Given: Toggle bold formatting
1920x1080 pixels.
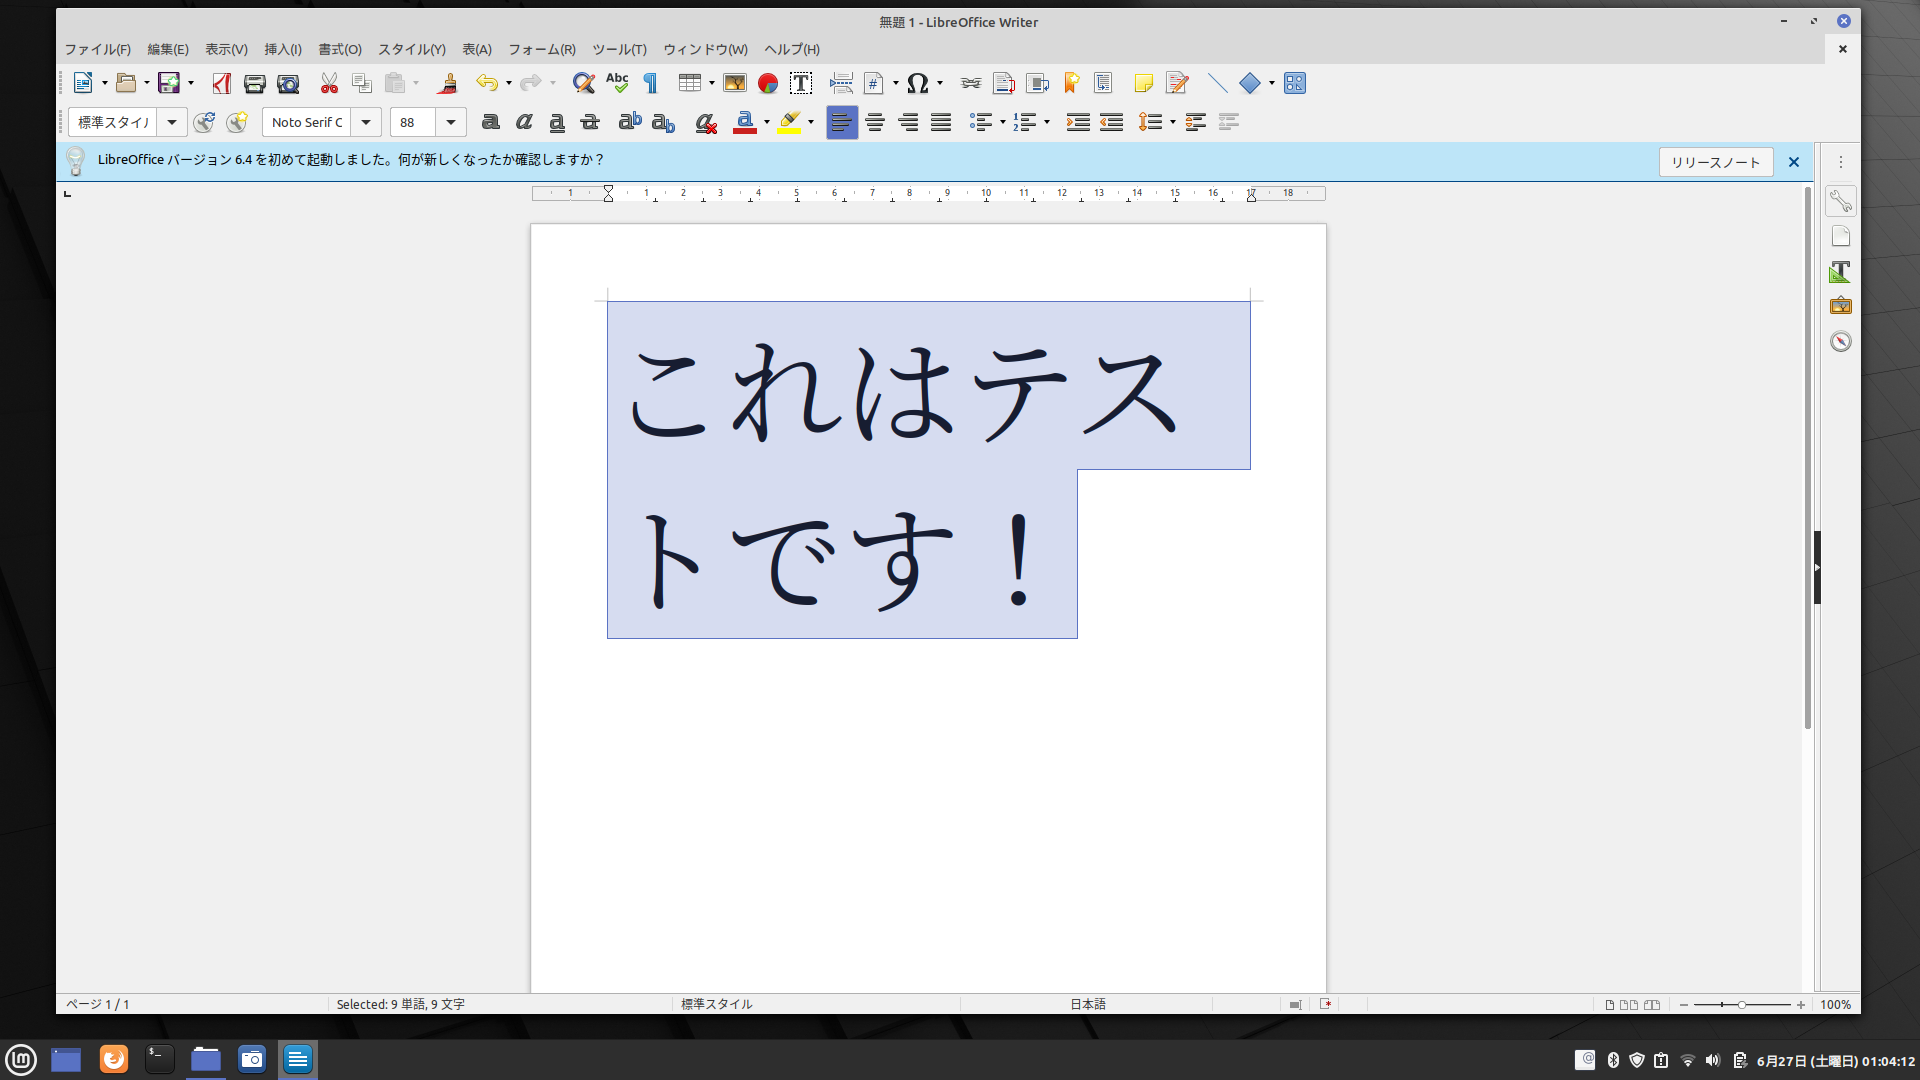Looking at the screenshot, I should click(490, 122).
